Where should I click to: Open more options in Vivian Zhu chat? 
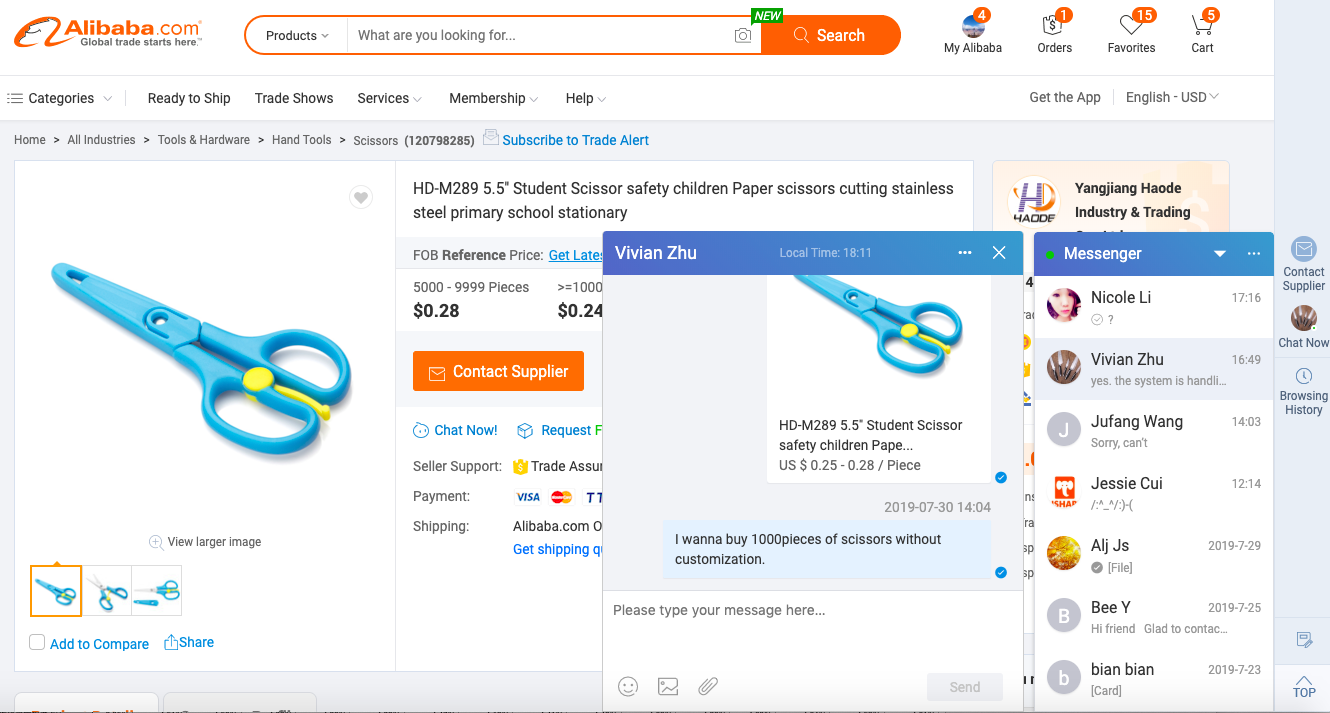965,253
